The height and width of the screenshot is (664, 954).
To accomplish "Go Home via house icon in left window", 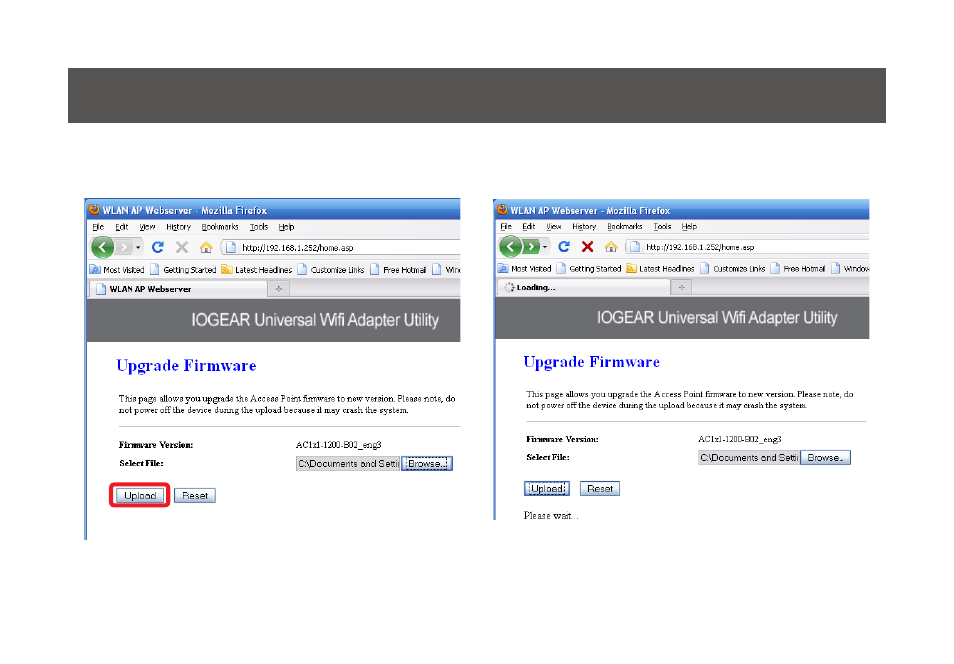I will [x=206, y=247].
